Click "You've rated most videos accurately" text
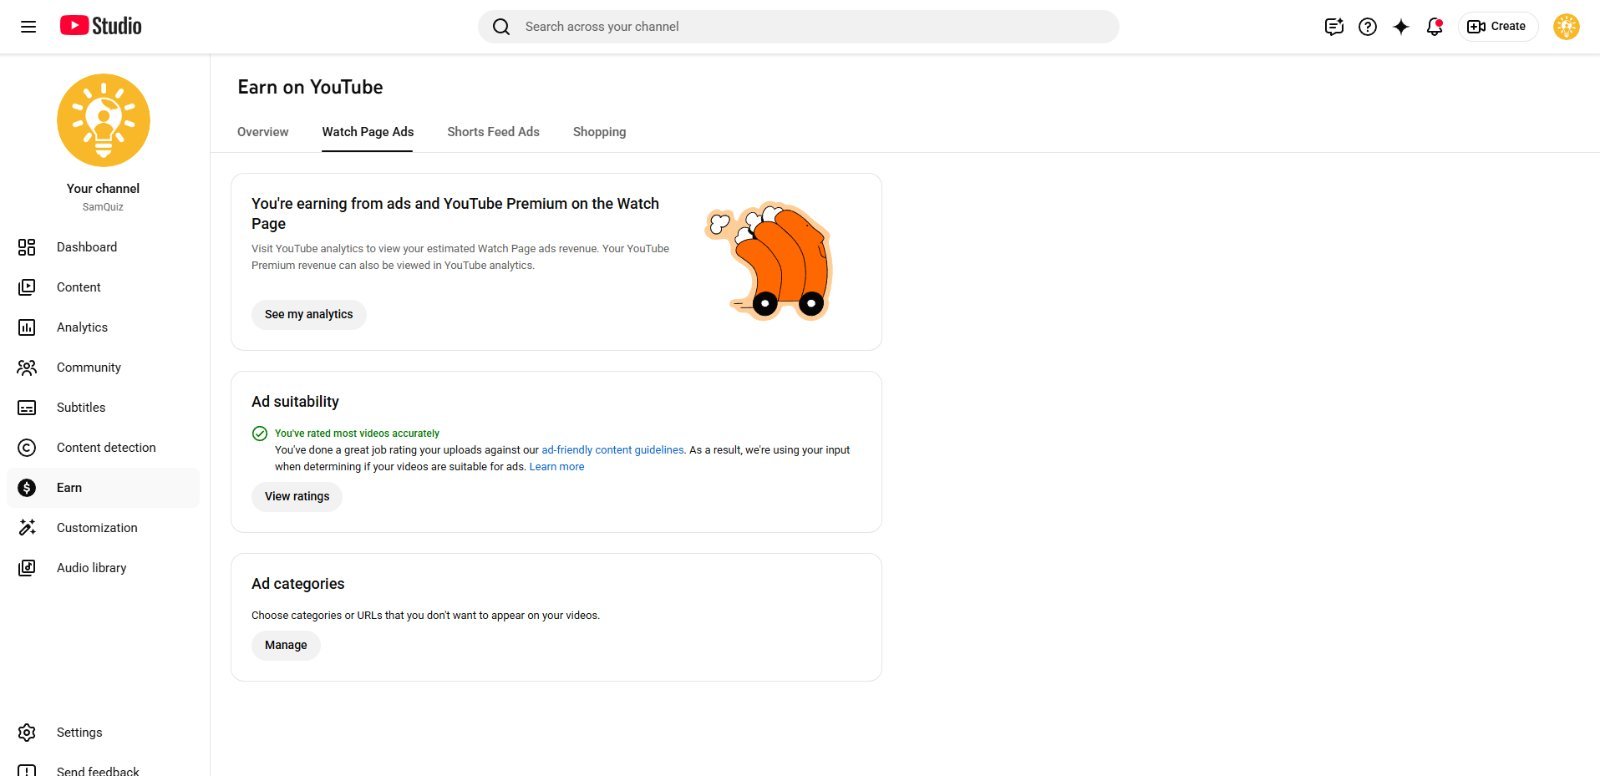This screenshot has height=776, width=1600. 357,433
